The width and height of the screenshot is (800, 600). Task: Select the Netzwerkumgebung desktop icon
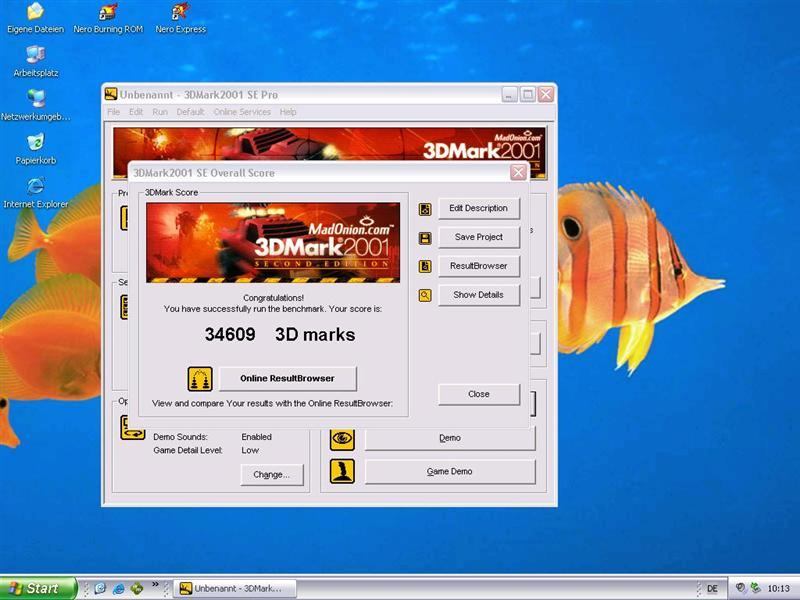36,105
